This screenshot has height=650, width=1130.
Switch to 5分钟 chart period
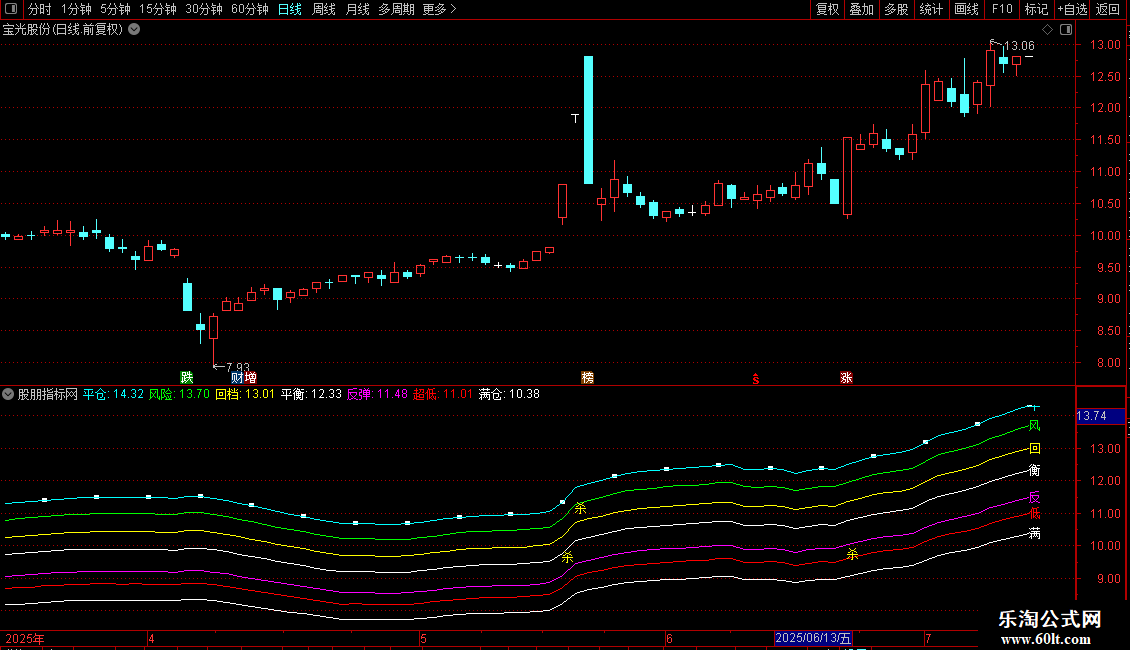click(x=115, y=9)
